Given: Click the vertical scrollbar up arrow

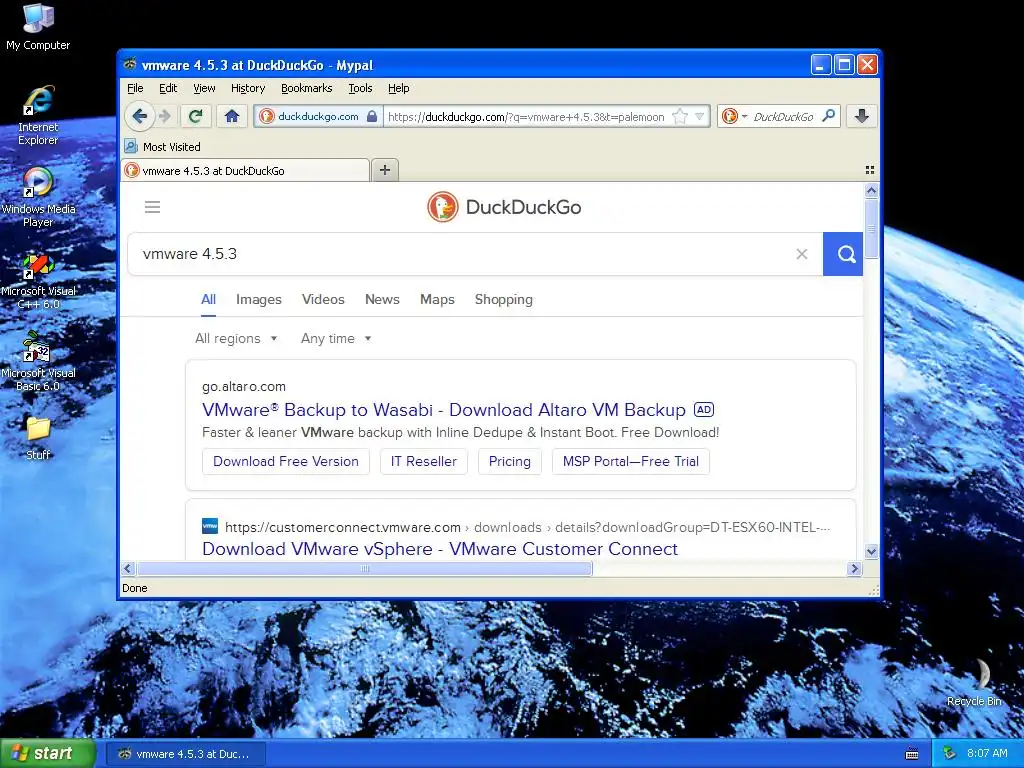Looking at the screenshot, I should 871,191.
